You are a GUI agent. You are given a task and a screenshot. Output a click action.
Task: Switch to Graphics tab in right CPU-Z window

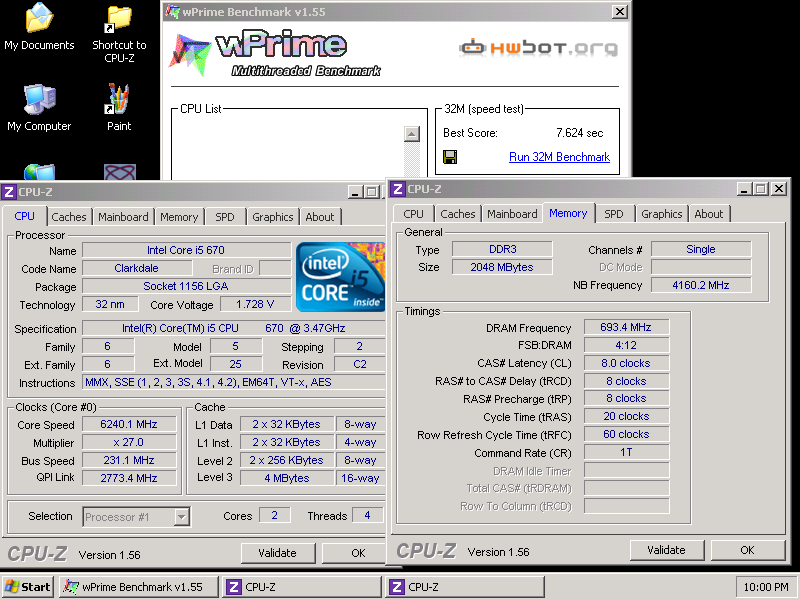click(x=662, y=214)
